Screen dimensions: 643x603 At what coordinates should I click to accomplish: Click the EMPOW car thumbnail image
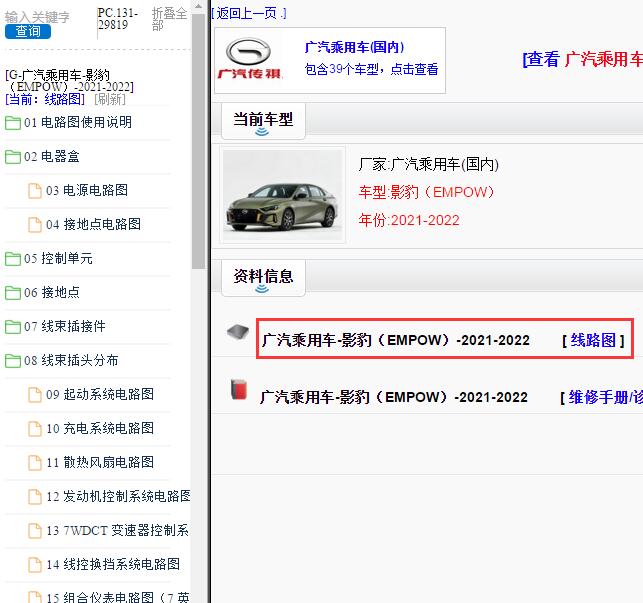click(283, 195)
